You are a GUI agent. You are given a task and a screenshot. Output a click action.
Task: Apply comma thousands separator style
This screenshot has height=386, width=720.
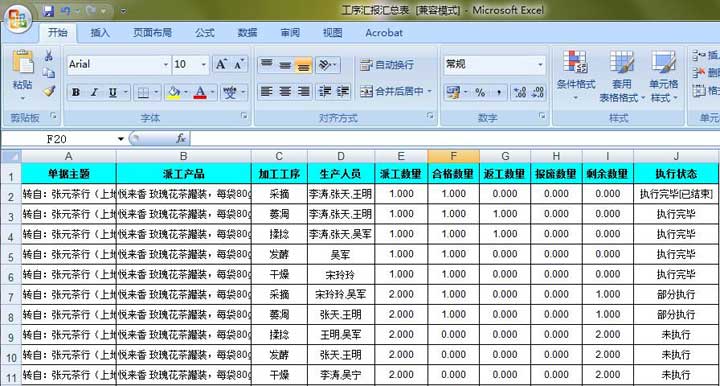click(499, 92)
